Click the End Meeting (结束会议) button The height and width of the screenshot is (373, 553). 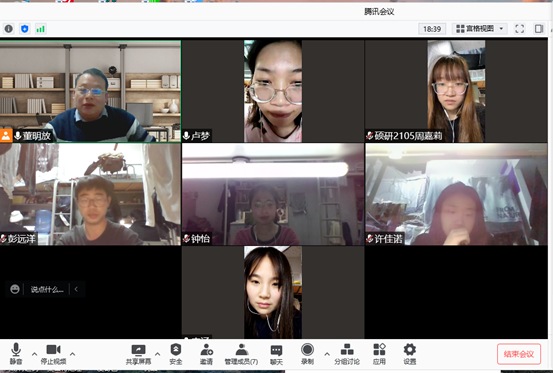point(519,354)
